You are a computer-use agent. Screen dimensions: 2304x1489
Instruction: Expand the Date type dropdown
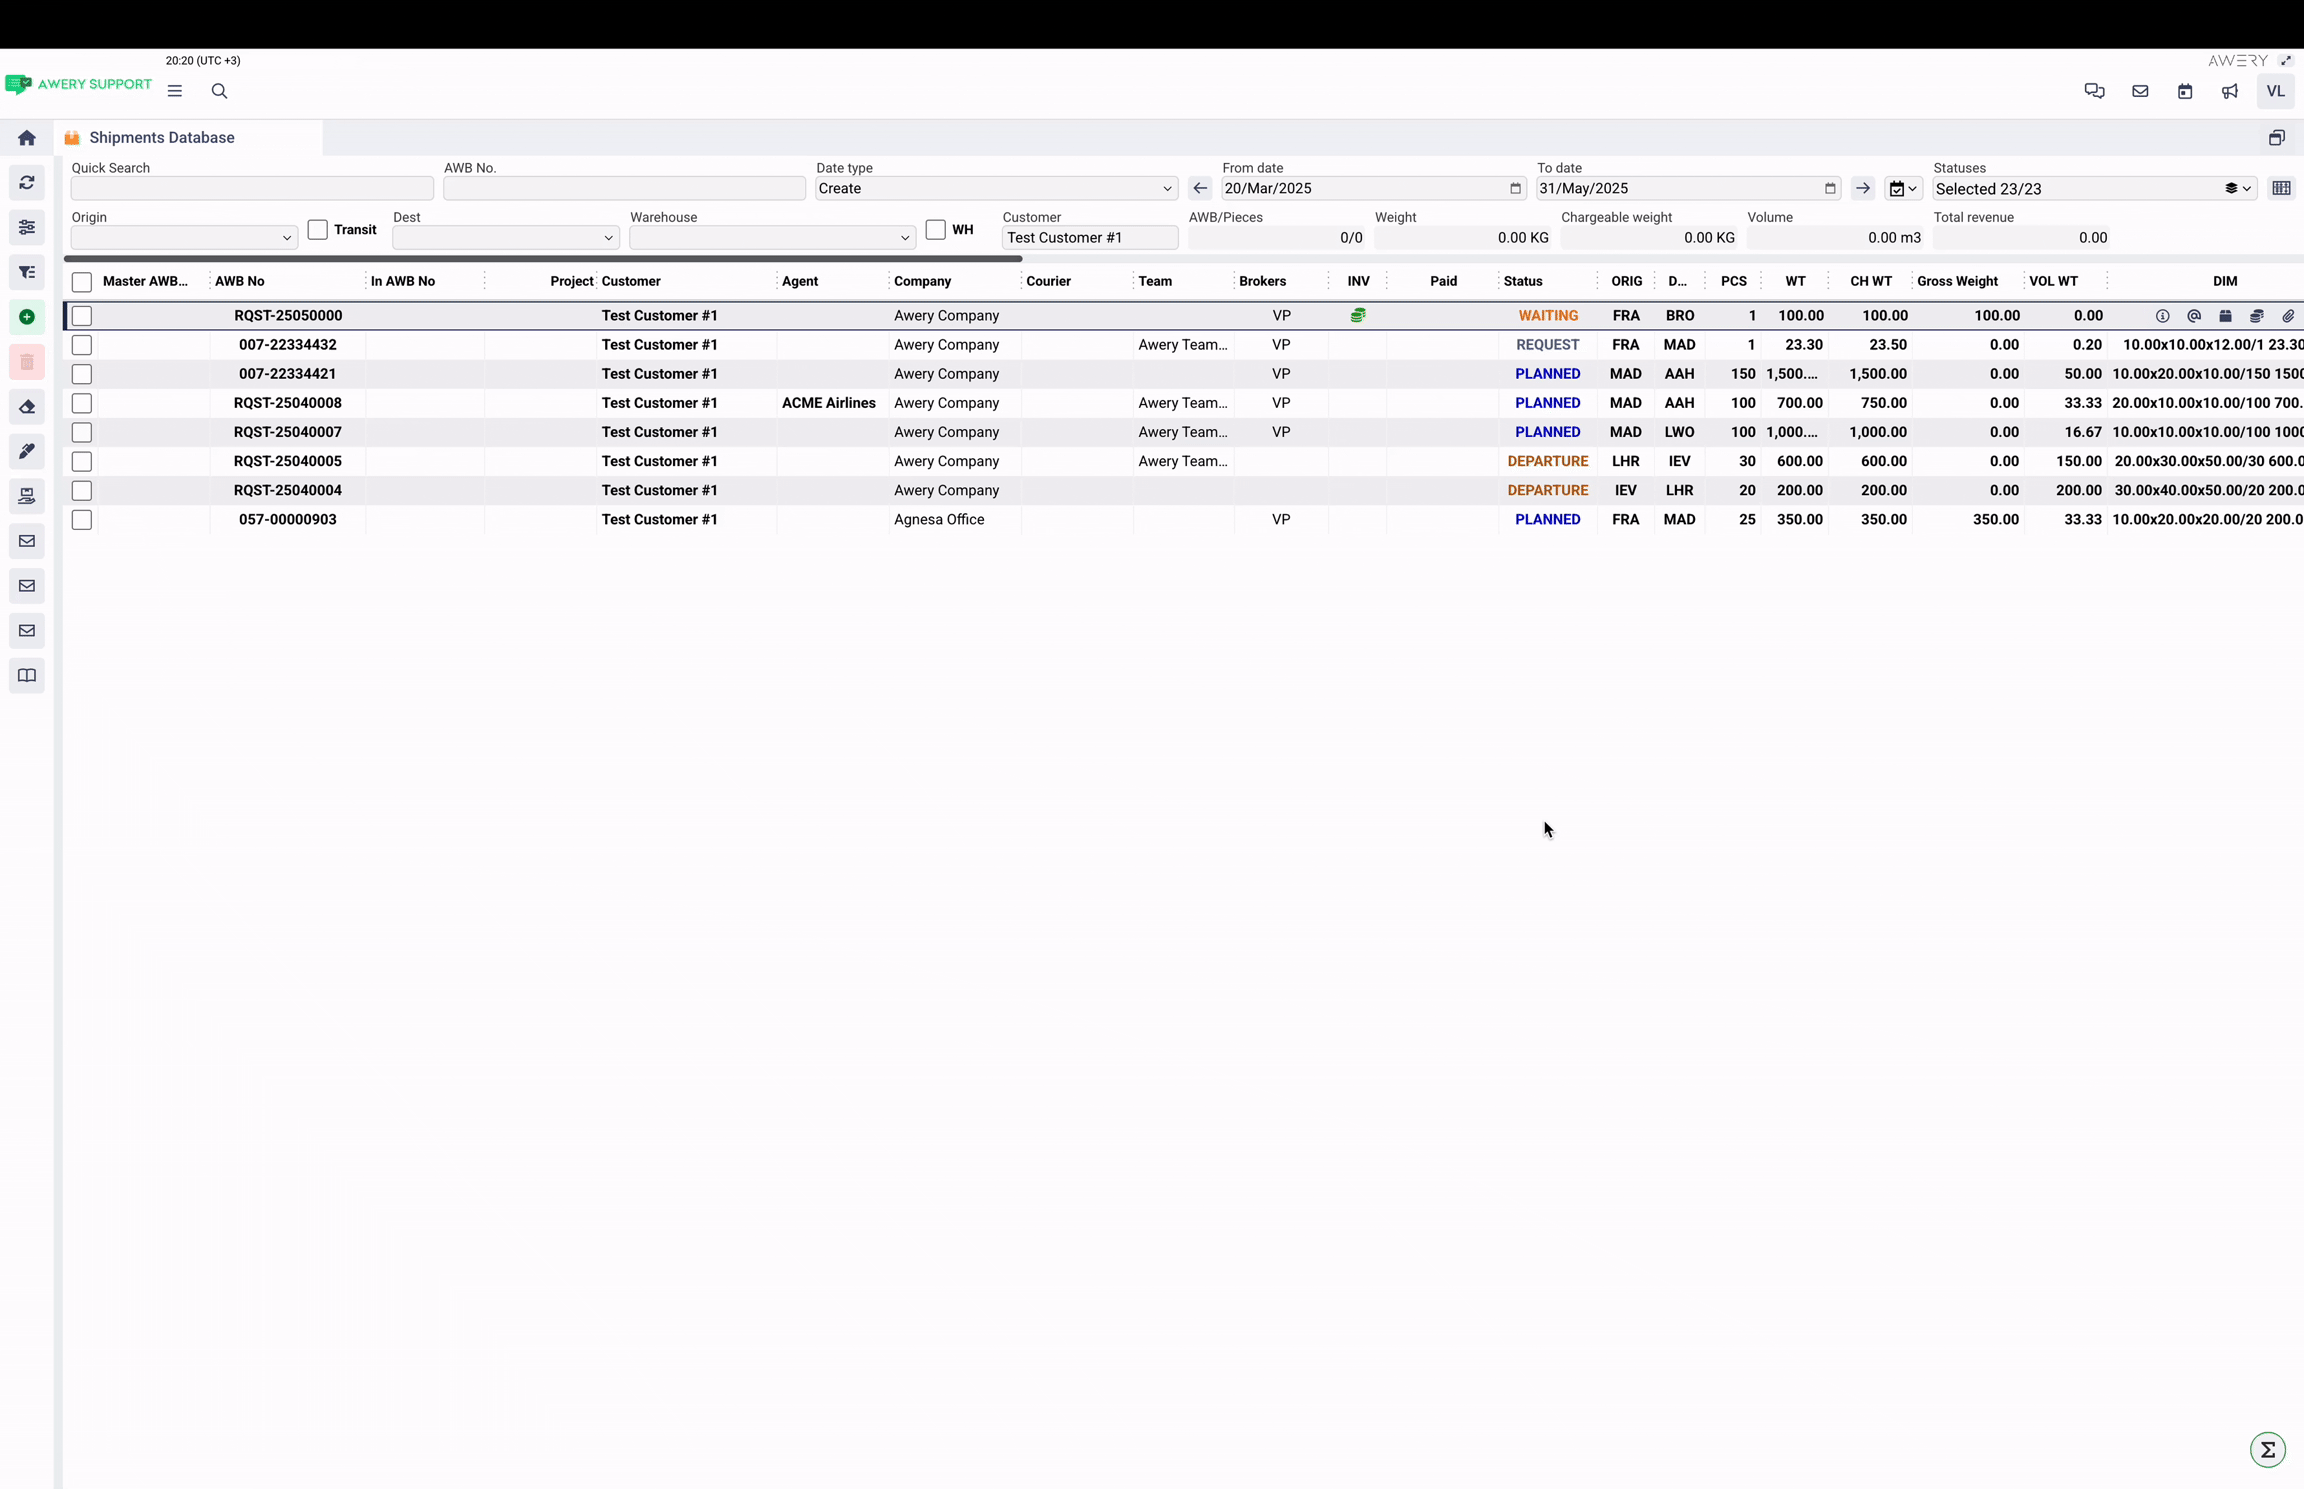(x=995, y=189)
